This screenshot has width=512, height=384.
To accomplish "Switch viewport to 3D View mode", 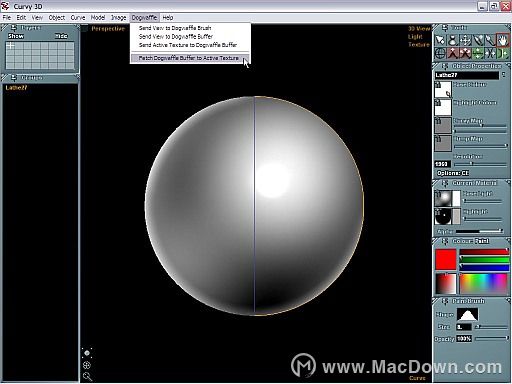I will 419,29.
